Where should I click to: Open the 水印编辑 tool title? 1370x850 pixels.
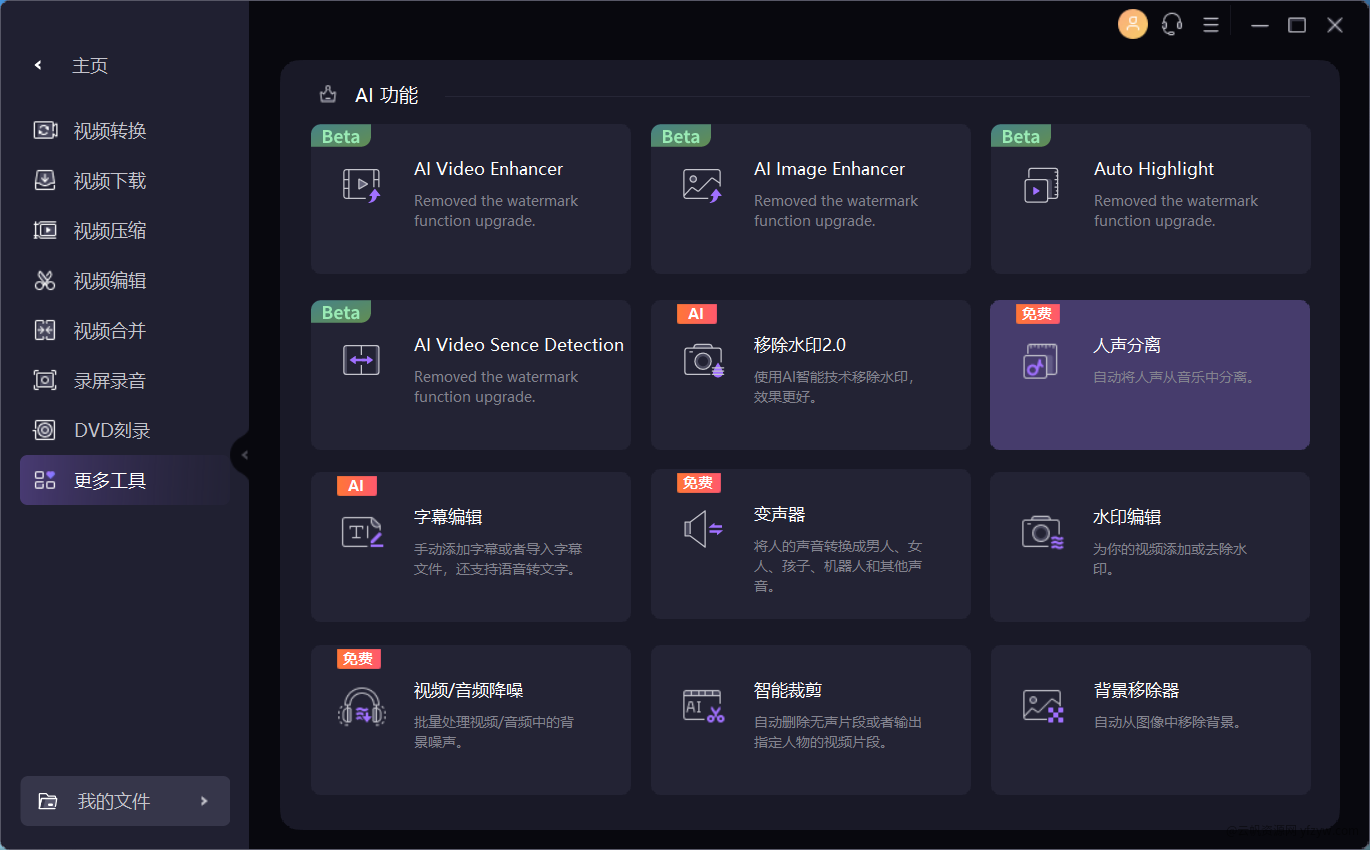coord(1127,517)
